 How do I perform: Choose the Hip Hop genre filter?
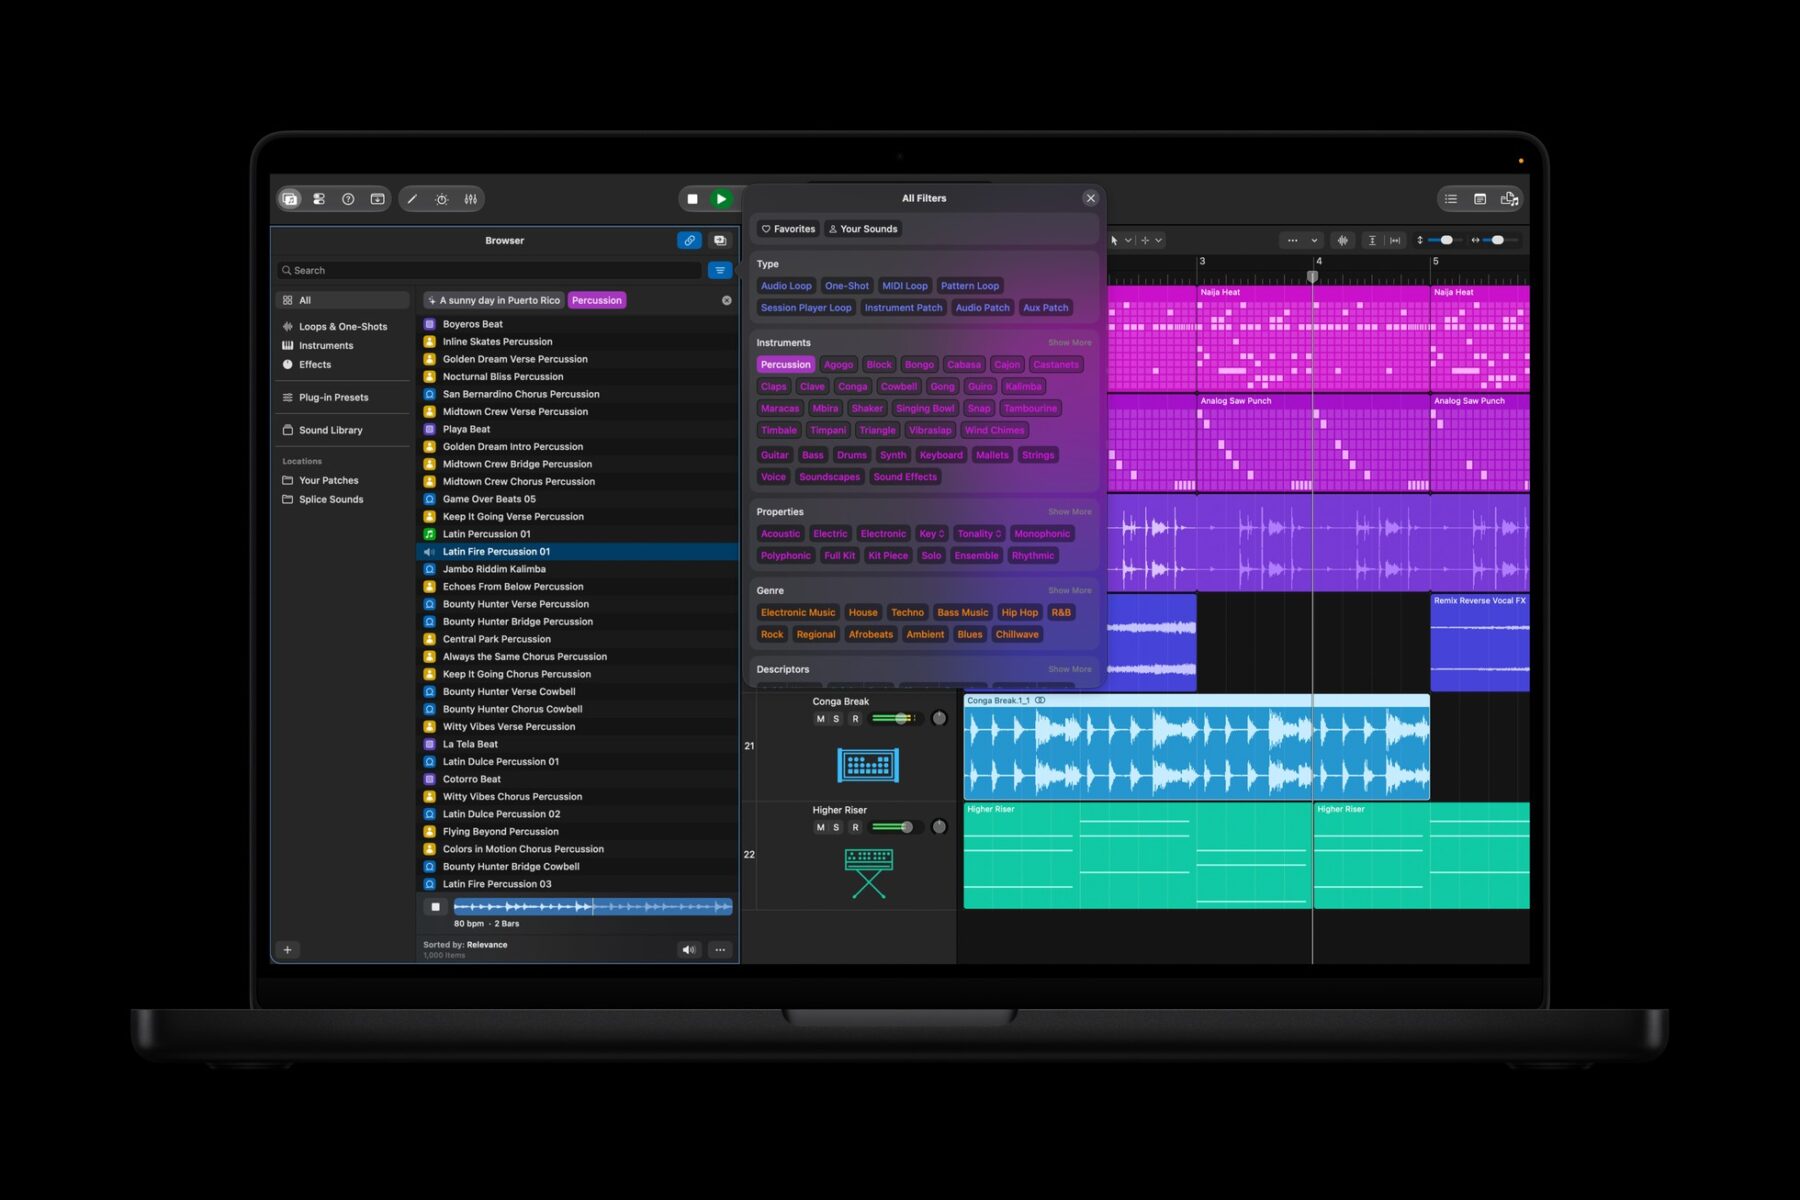coord(1019,613)
